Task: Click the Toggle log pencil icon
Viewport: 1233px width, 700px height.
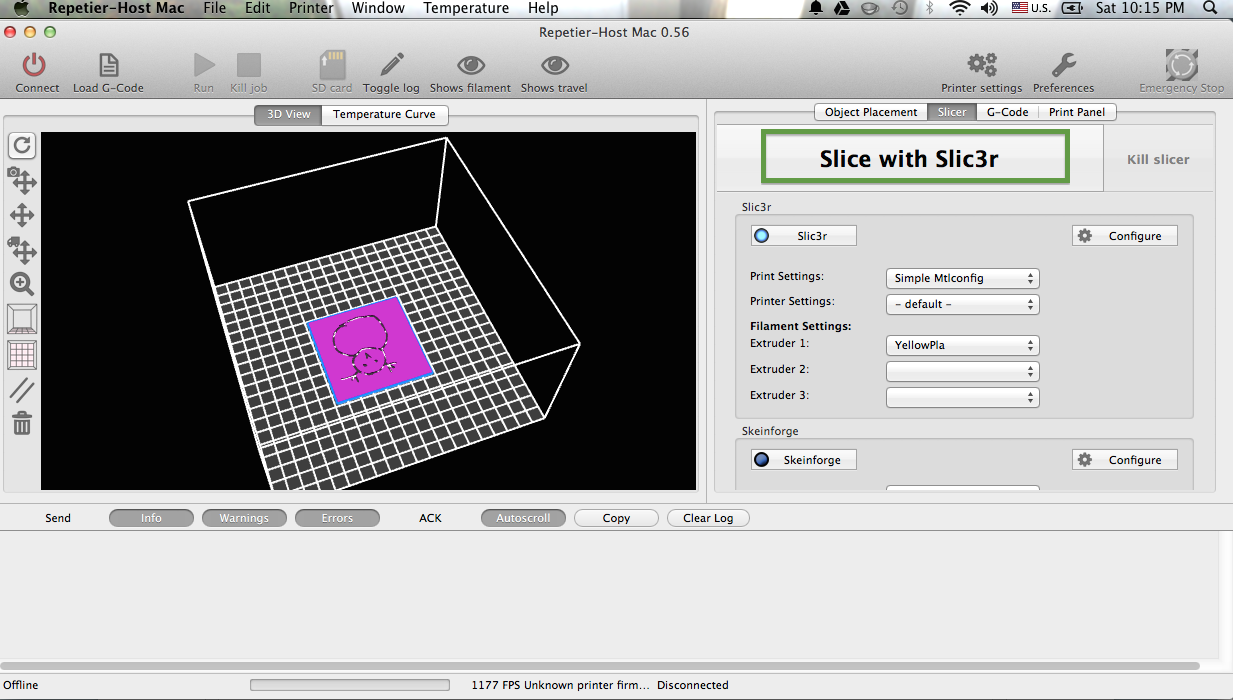Action: (391, 66)
